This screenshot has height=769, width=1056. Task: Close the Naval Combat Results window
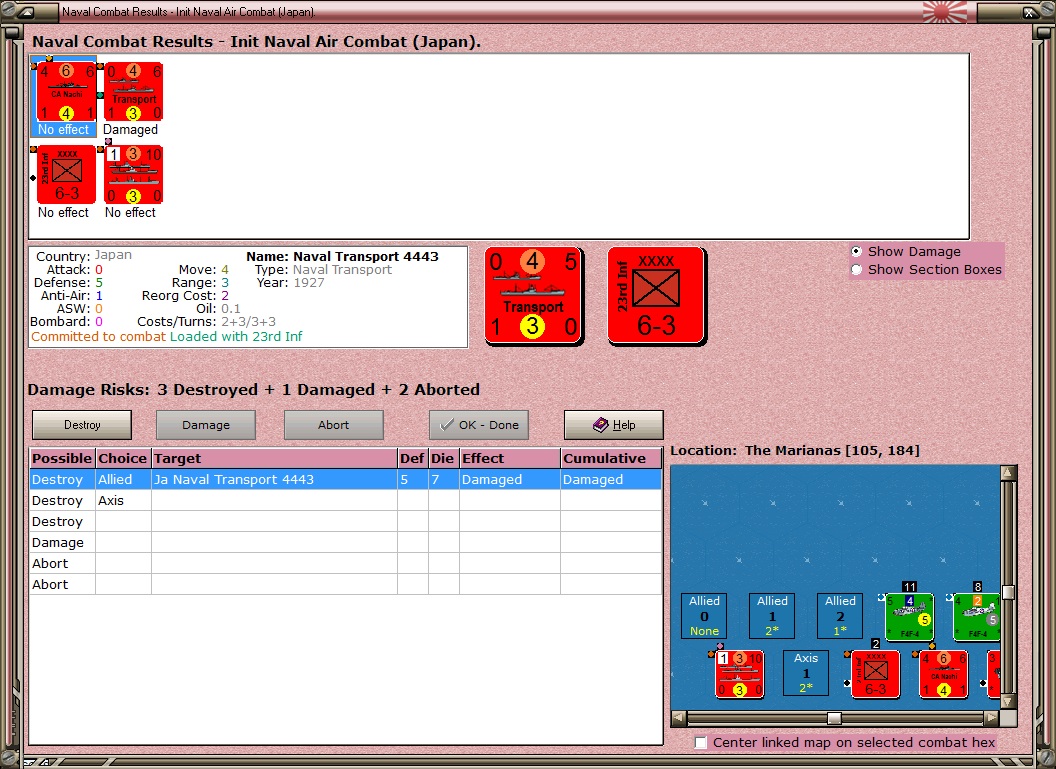1030,11
